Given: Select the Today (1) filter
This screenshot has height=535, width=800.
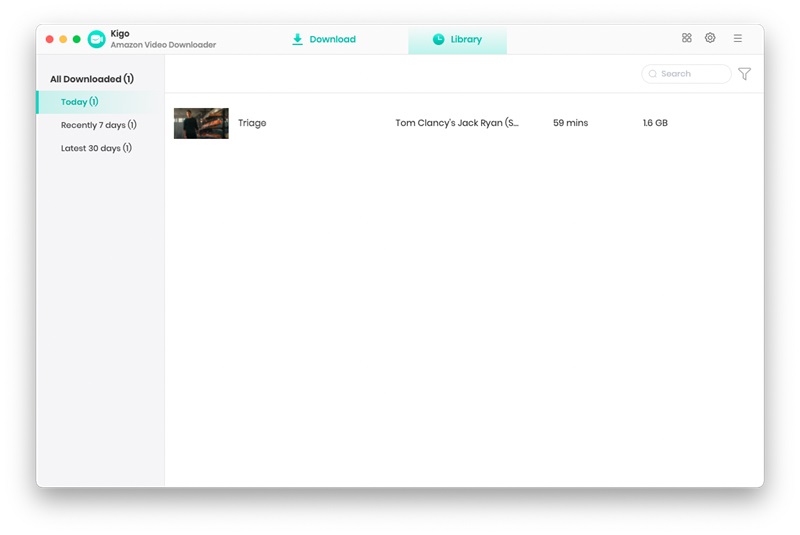Looking at the screenshot, I should click(x=101, y=102).
